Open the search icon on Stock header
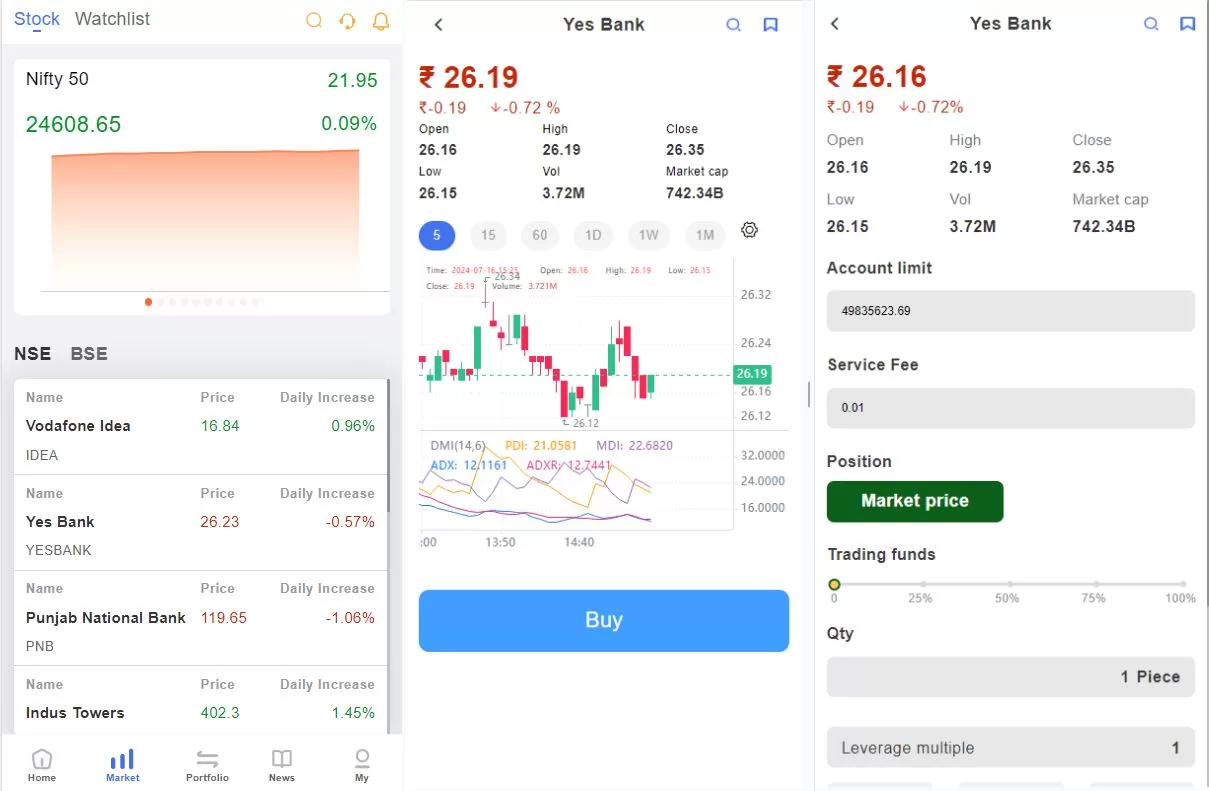The width and height of the screenshot is (1209, 791). coord(314,20)
